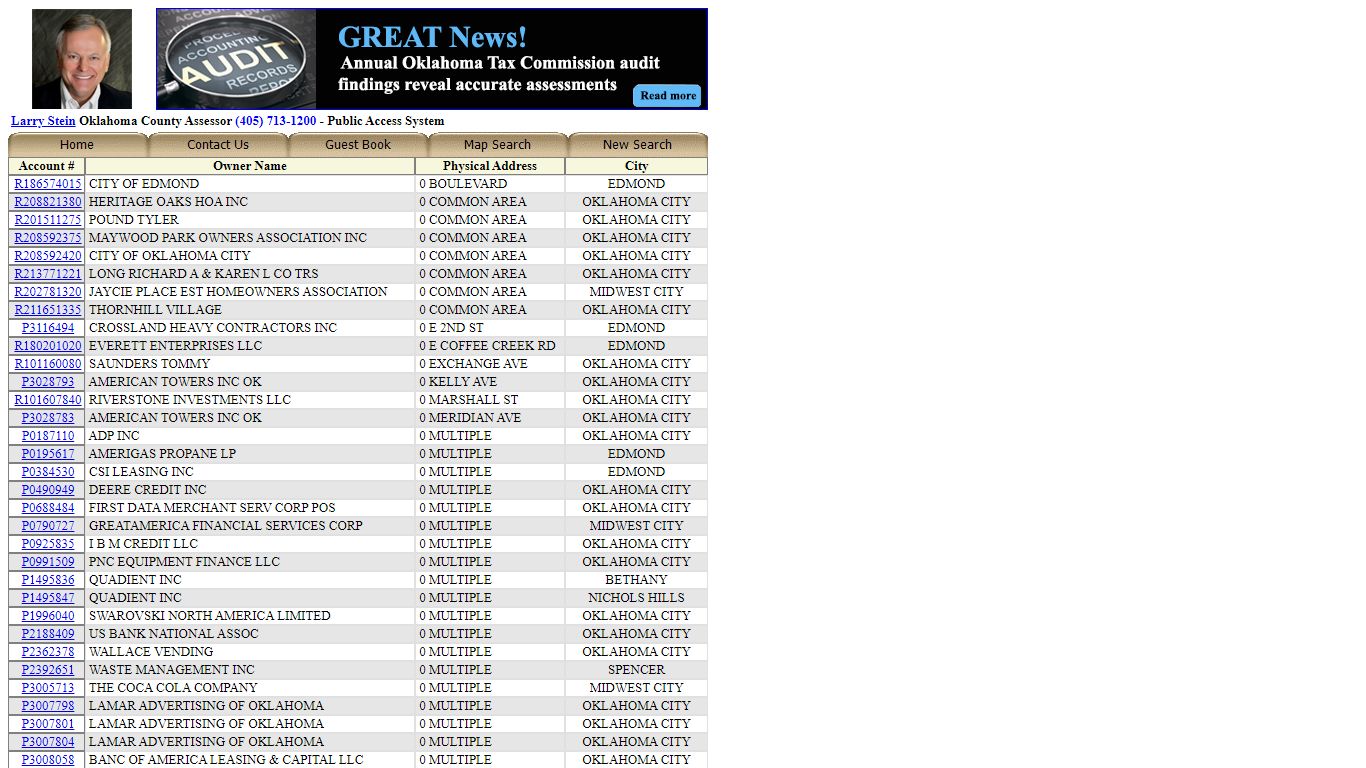Open account R201511275
1366x768 pixels.
48,220
